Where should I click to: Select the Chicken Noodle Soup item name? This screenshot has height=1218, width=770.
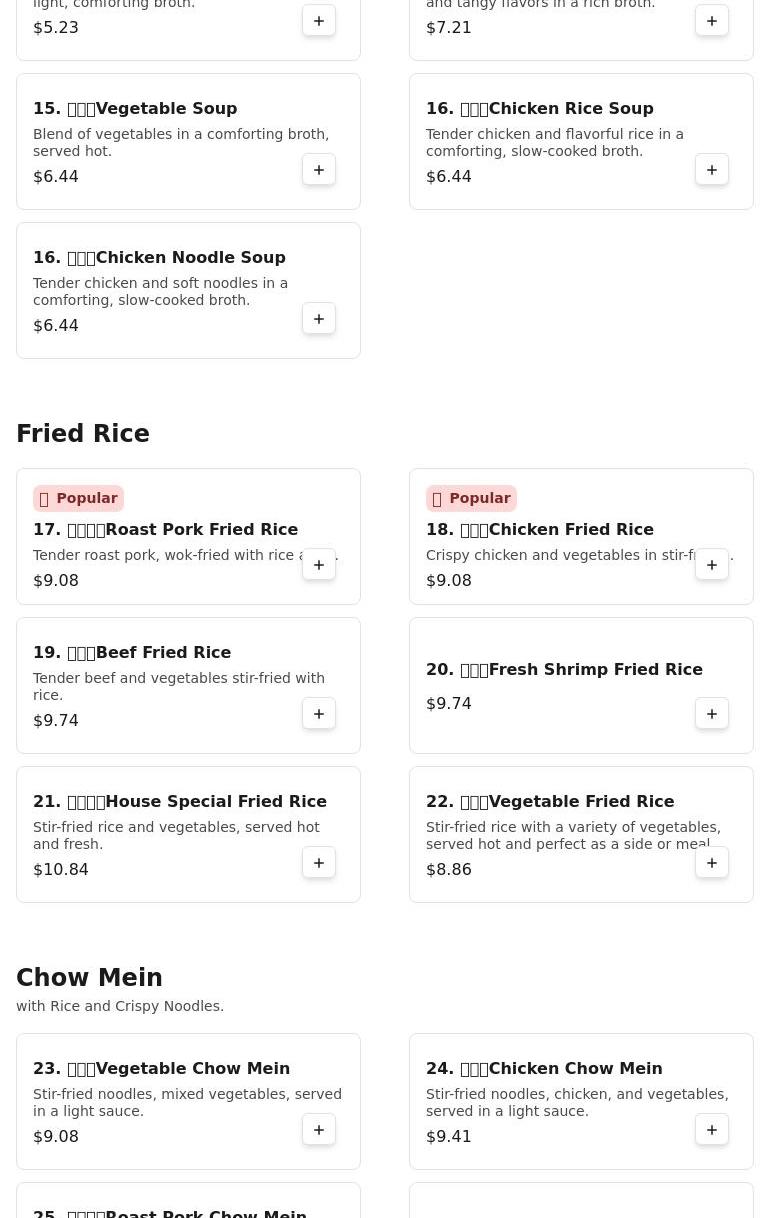[x=159, y=258]
